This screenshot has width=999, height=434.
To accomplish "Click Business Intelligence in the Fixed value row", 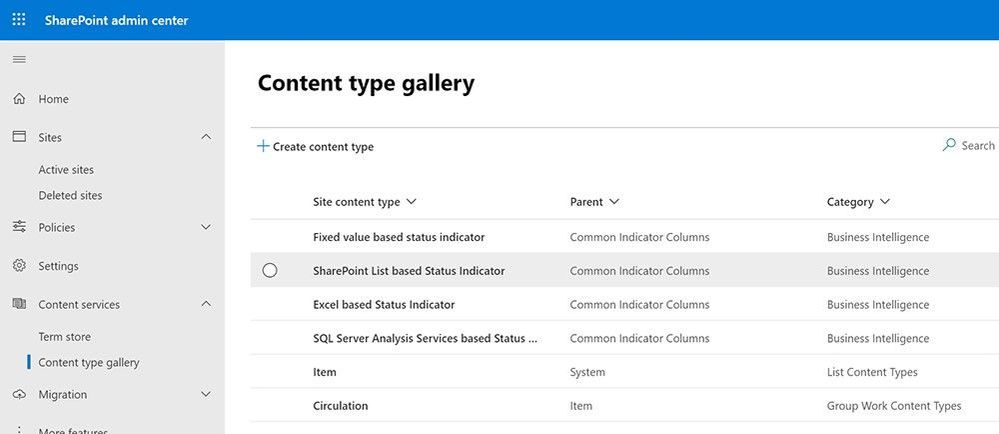I will pos(878,237).
